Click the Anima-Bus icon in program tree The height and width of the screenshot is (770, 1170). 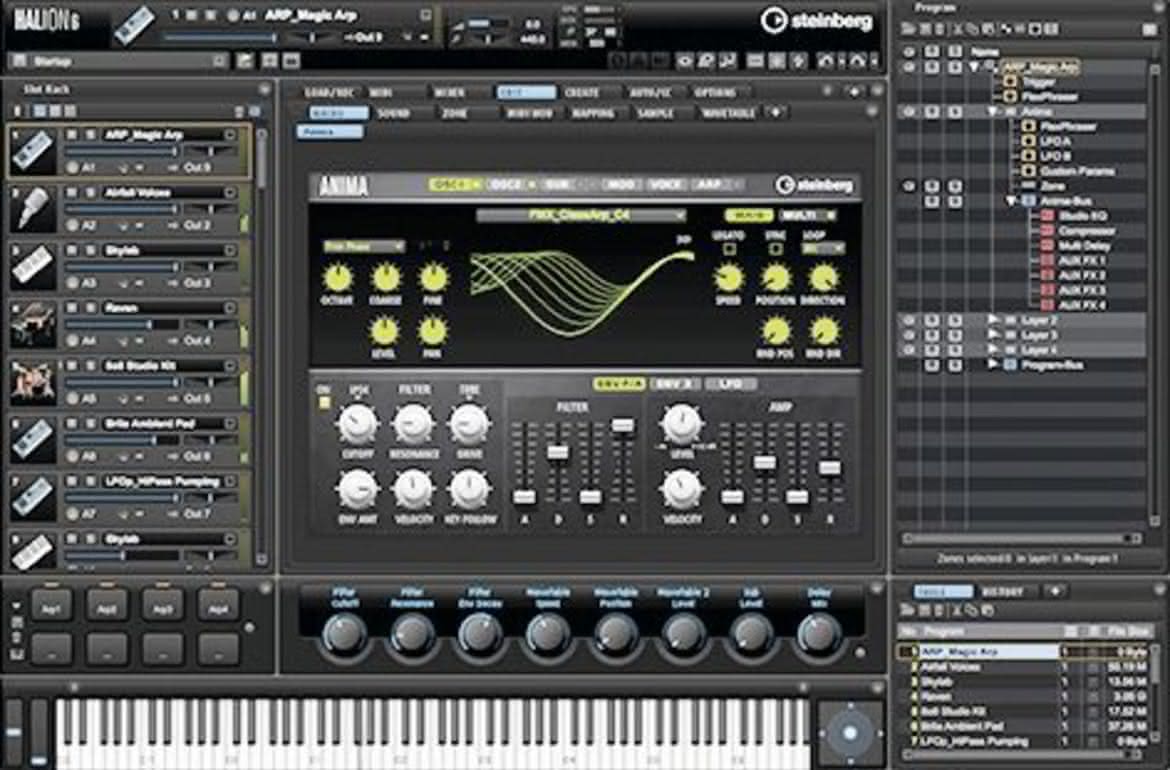tap(1027, 201)
